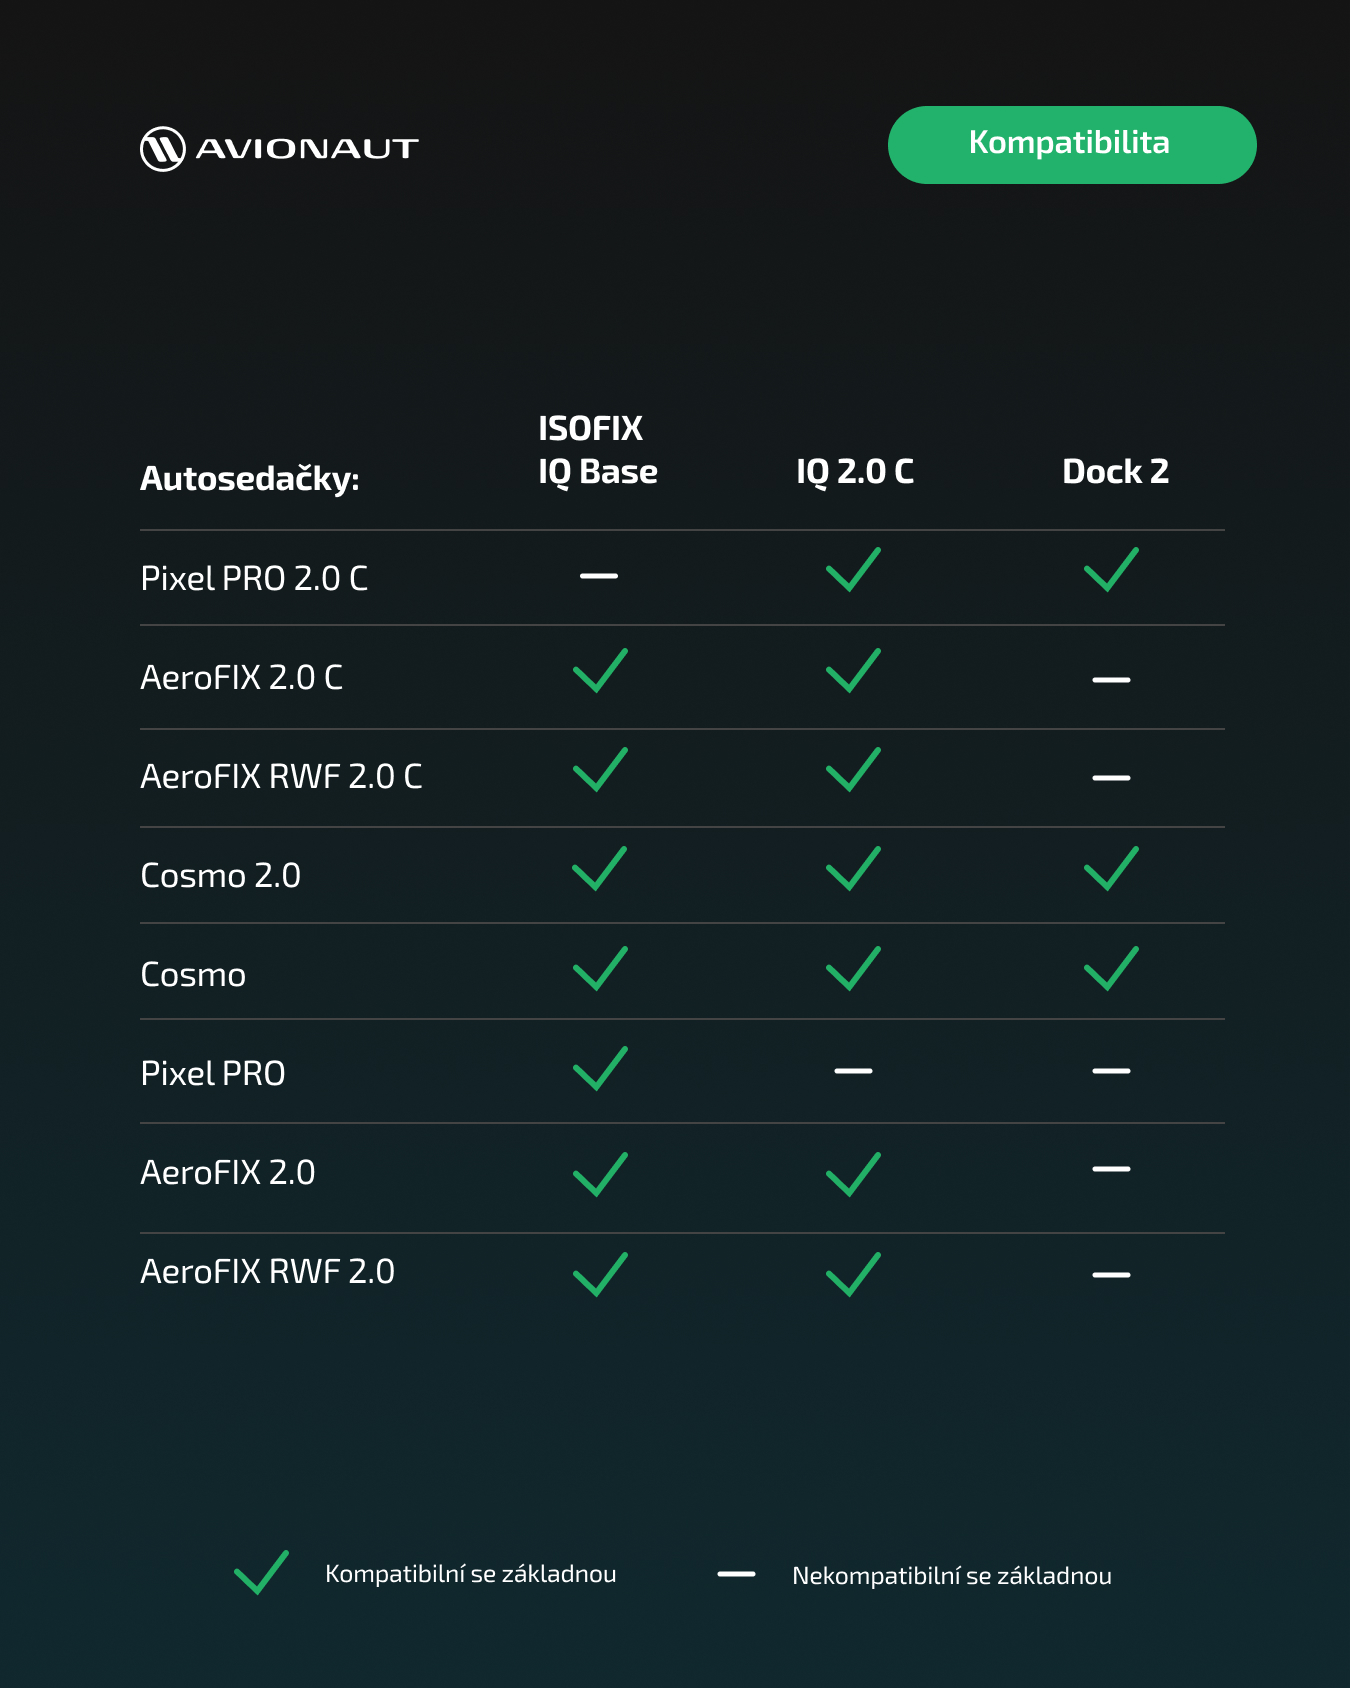1350x1688 pixels.
Task: Click the legend's white dash icon
Action: [x=736, y=1574]
